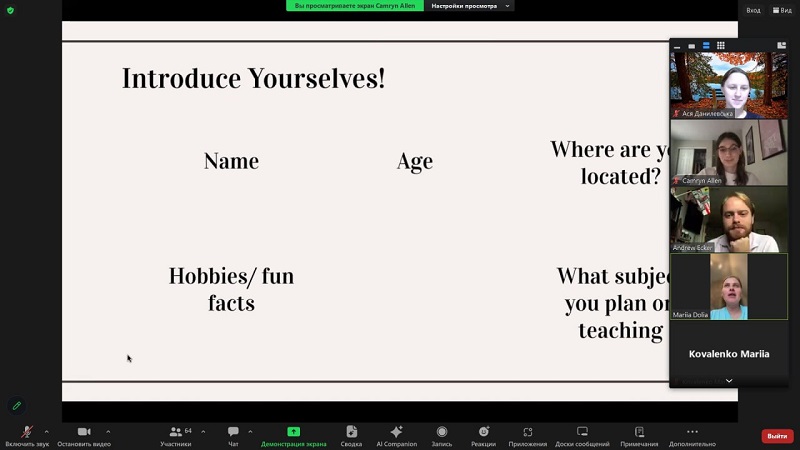Click green banner showing Camryn Allen's screen
Image resolution: width=800 pixels, height=450 pixels.
point(355,6)
